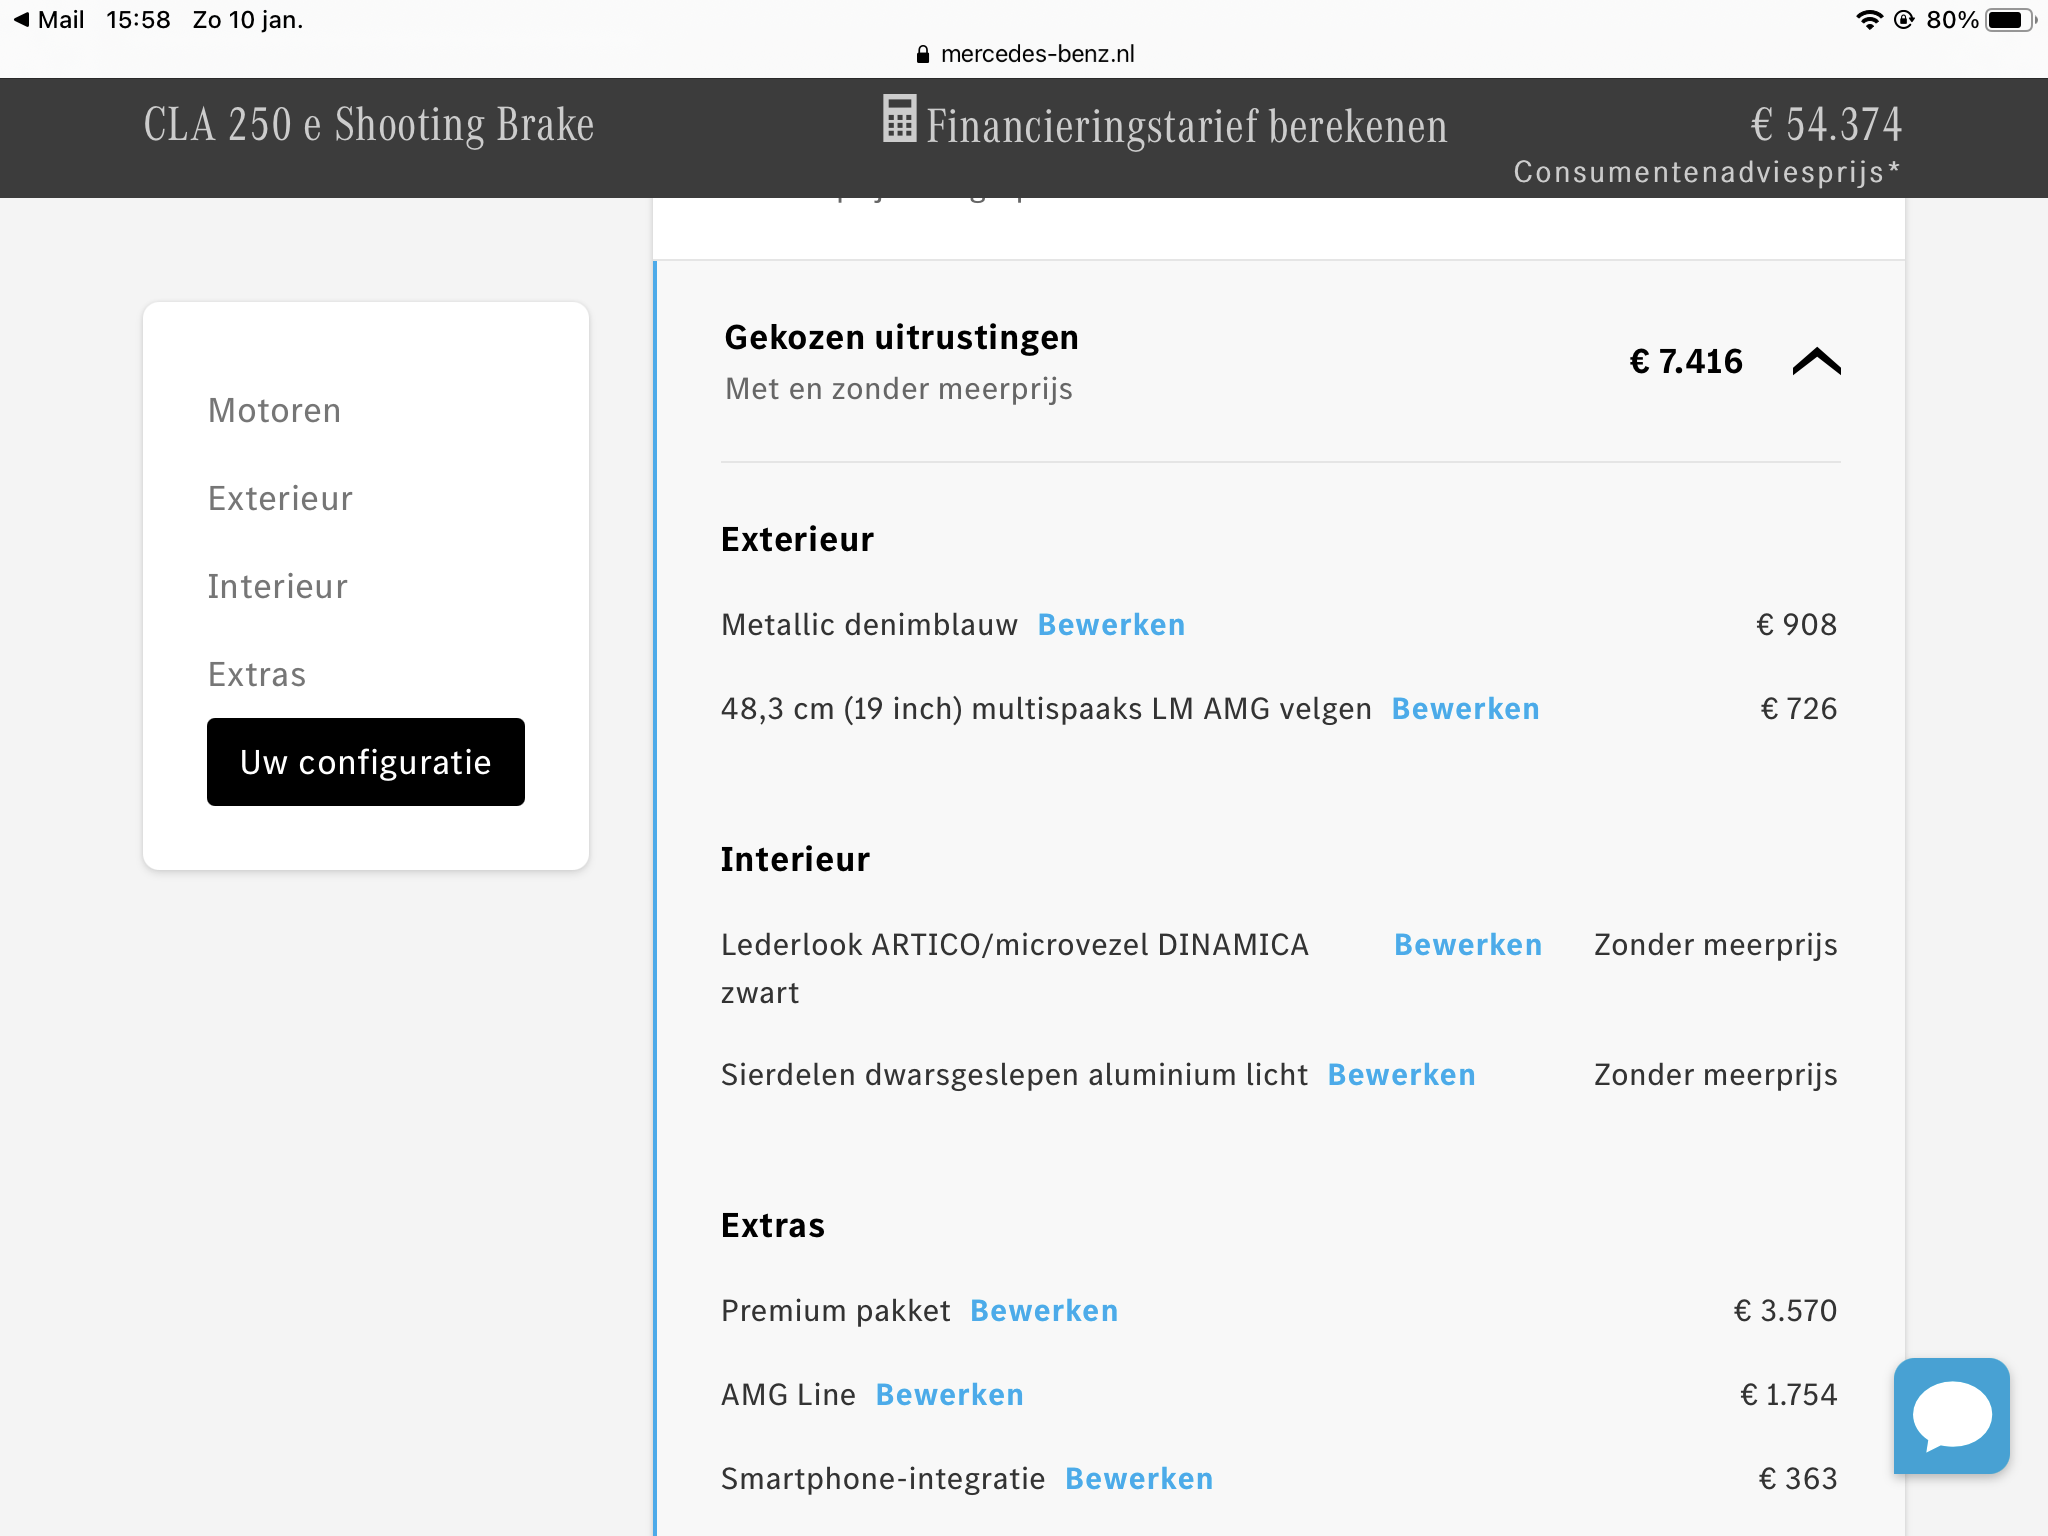The image size is (2048, 1536).
Task: Edit AMG Line via Bewerken
Action: [x=949, y=1395]
